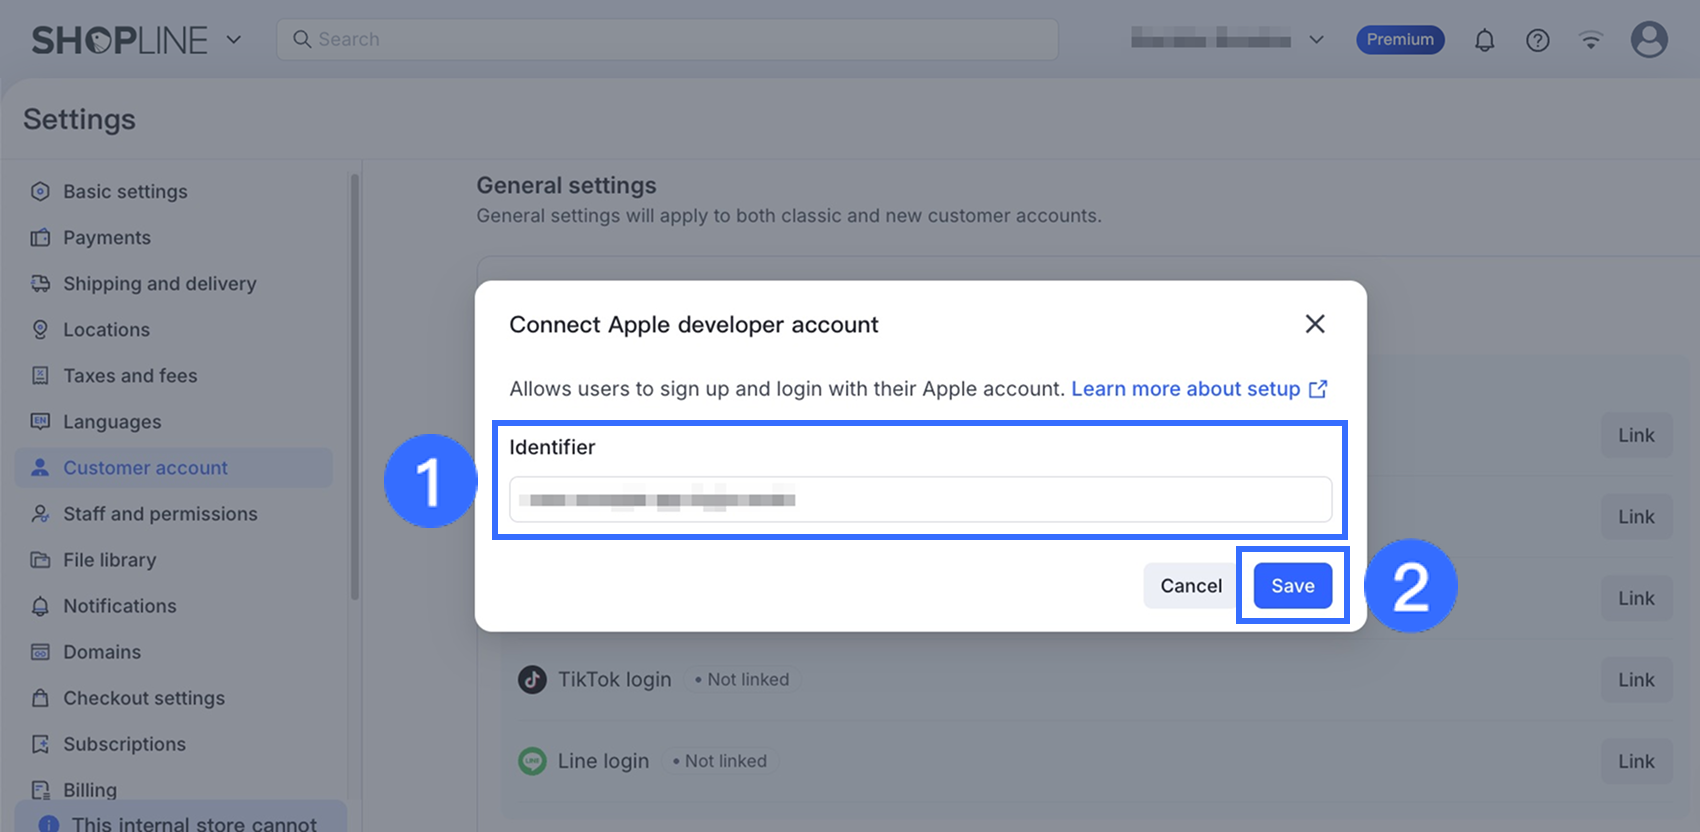The height and width of the screenshot is (832, 1700).
Task: Click the Save button
Action: click(x=1292, y=586)
